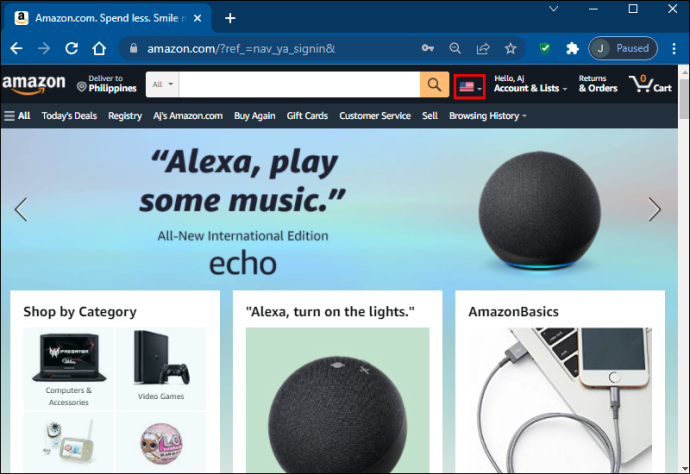690x474 pixels.
Task: Change the Deliver to Philippines location
Action: pyautogui.click(x=107, y=84)
